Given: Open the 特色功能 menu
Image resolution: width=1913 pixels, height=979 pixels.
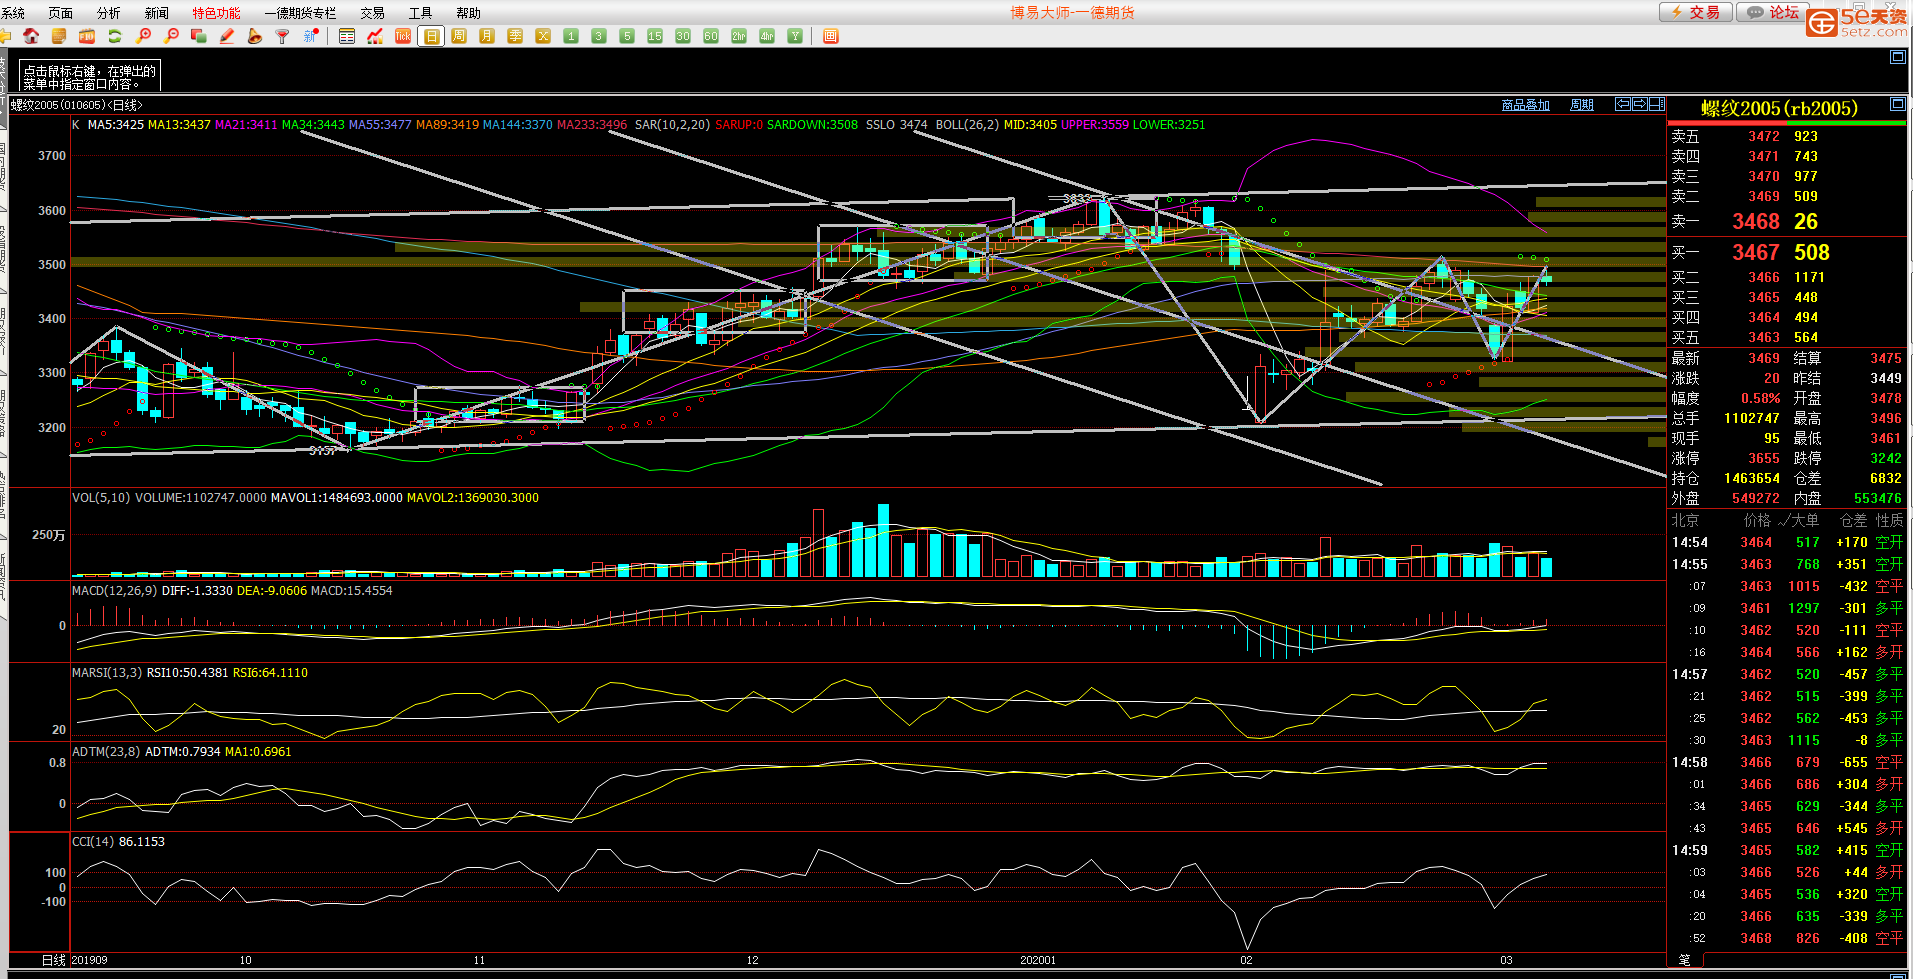Looking at the screenshot, I should (217, 13).
